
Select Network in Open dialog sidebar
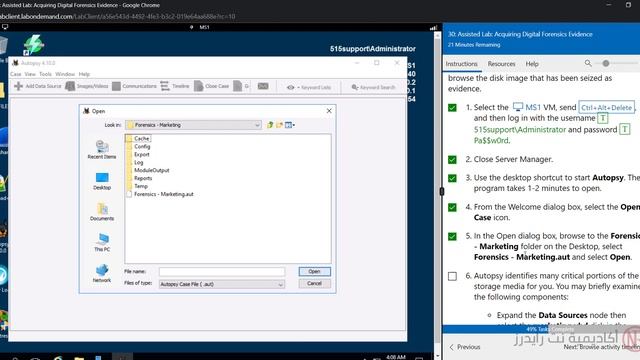pos(102,273)
